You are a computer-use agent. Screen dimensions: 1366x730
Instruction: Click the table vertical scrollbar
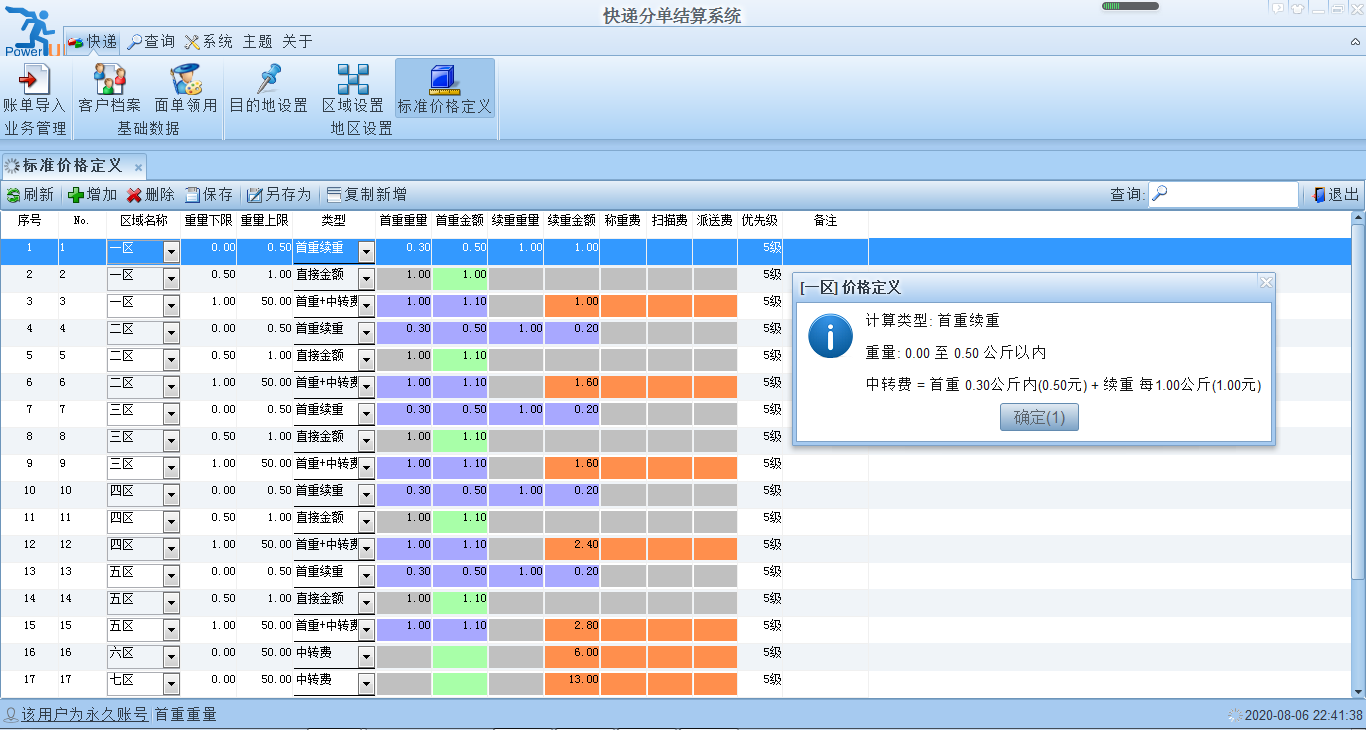(1357, 400)
